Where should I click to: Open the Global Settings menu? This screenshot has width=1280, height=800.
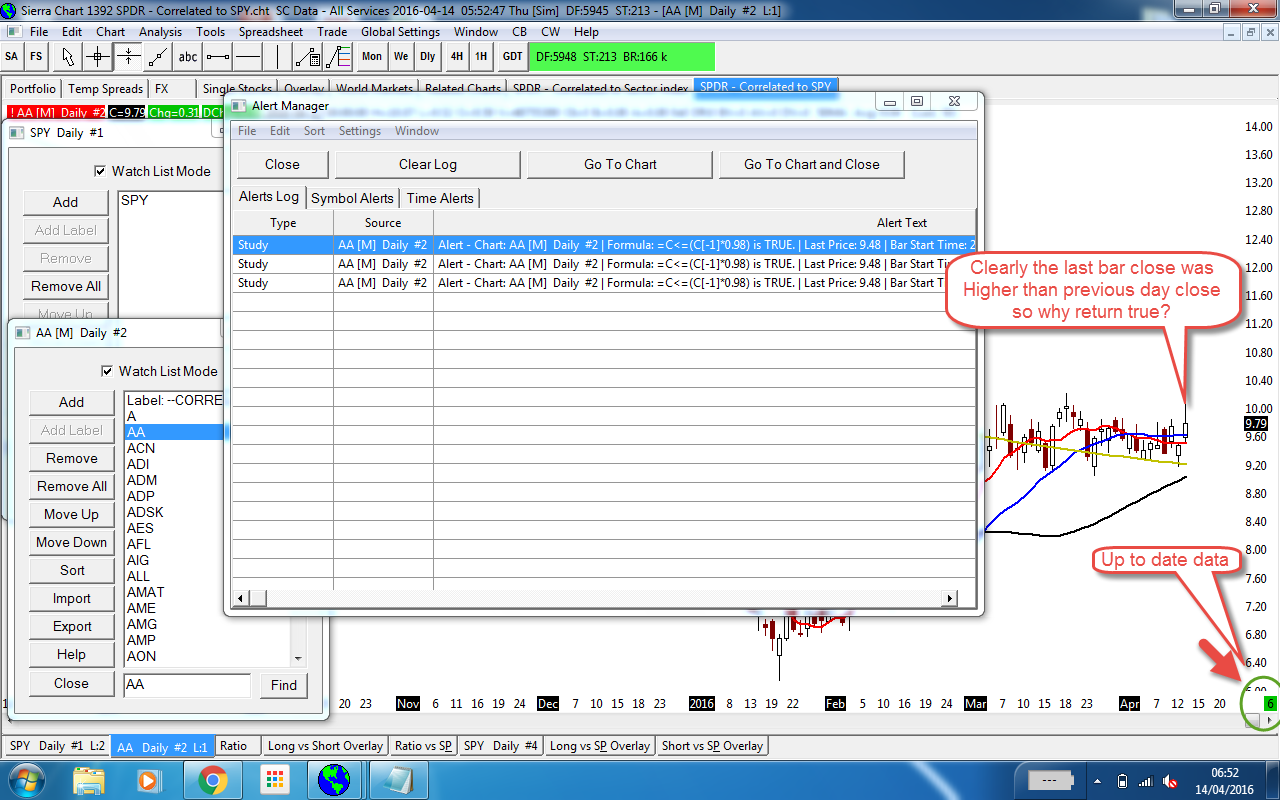point(401,32)
